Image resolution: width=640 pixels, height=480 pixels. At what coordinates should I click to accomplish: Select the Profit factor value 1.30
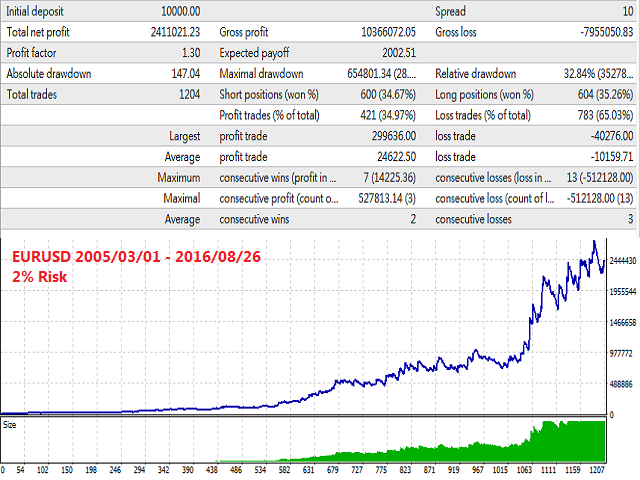(191, 53)
